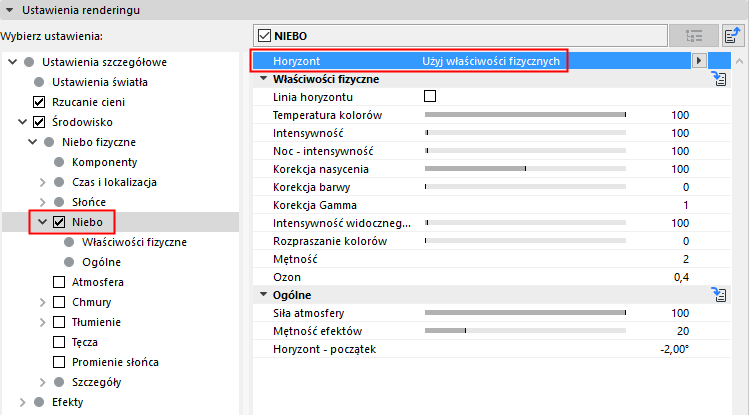Click the Intensywność slider
Screen dimensions: 749x415
pos(525,133)
